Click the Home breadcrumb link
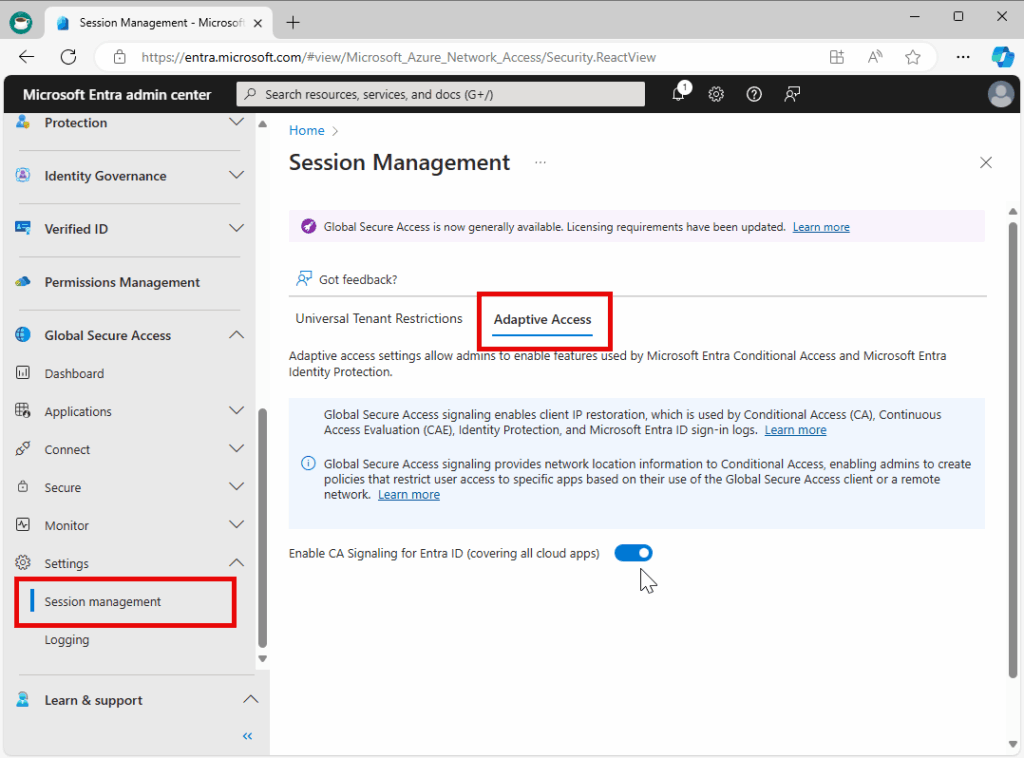 pos(306,130)
